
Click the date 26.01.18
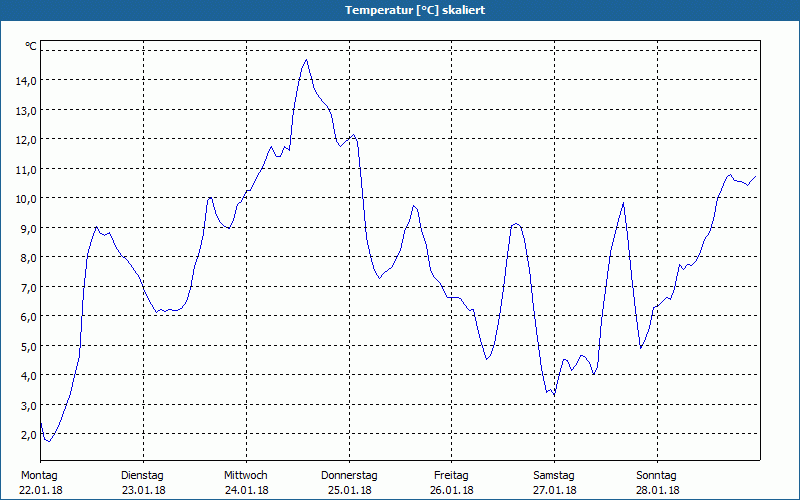[452, 490]
